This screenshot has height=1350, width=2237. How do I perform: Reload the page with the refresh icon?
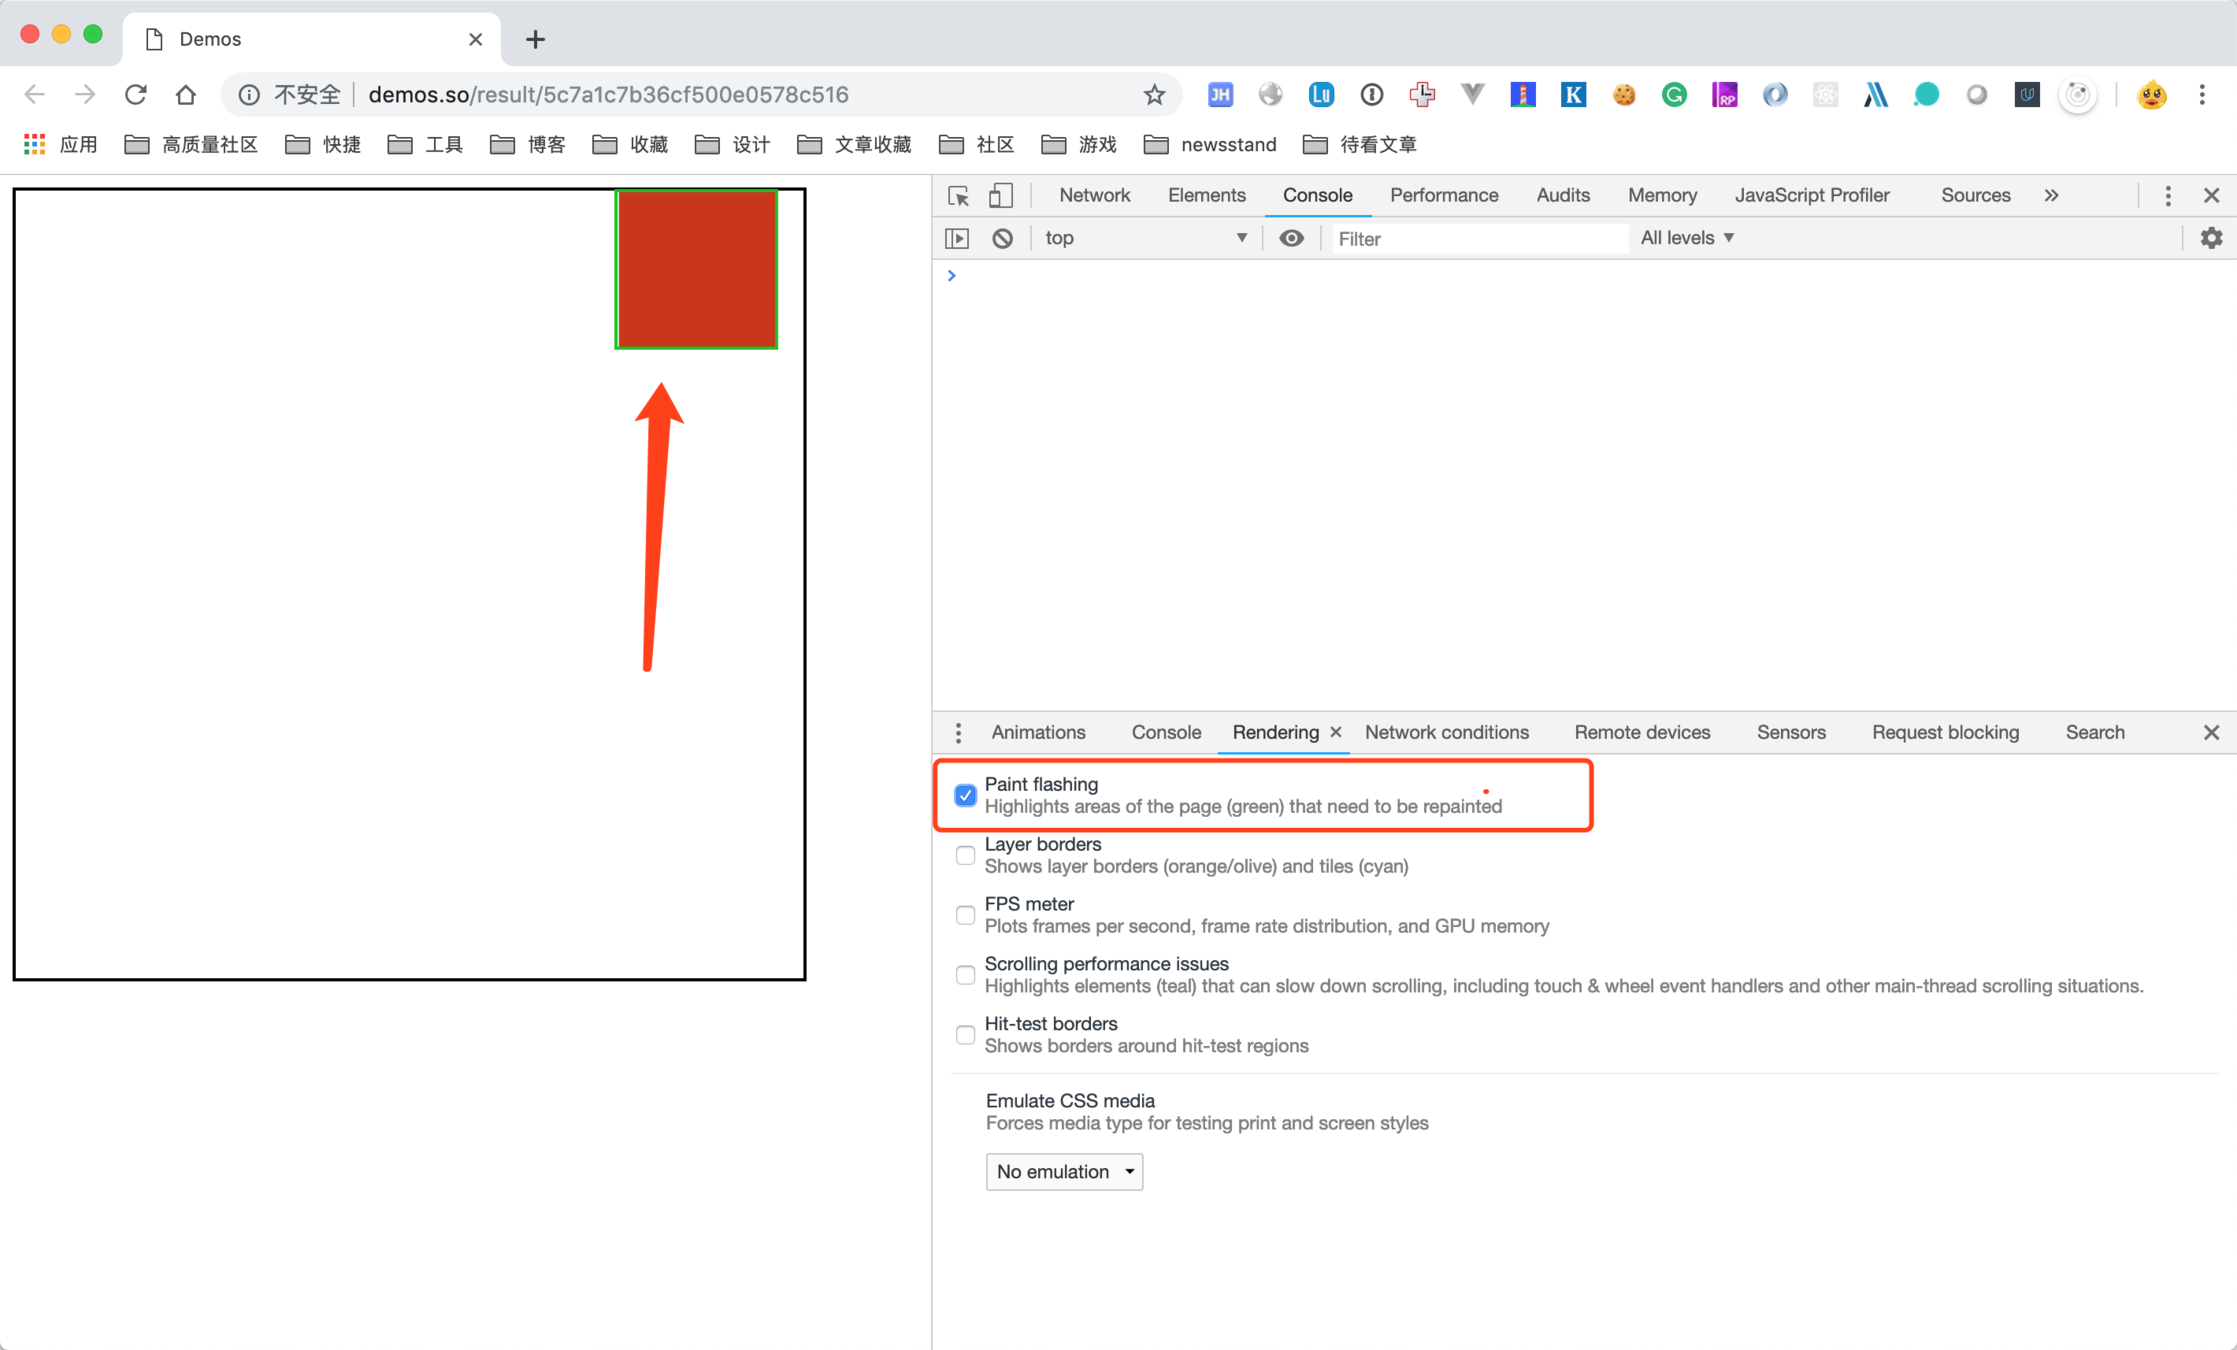(136, 95)
